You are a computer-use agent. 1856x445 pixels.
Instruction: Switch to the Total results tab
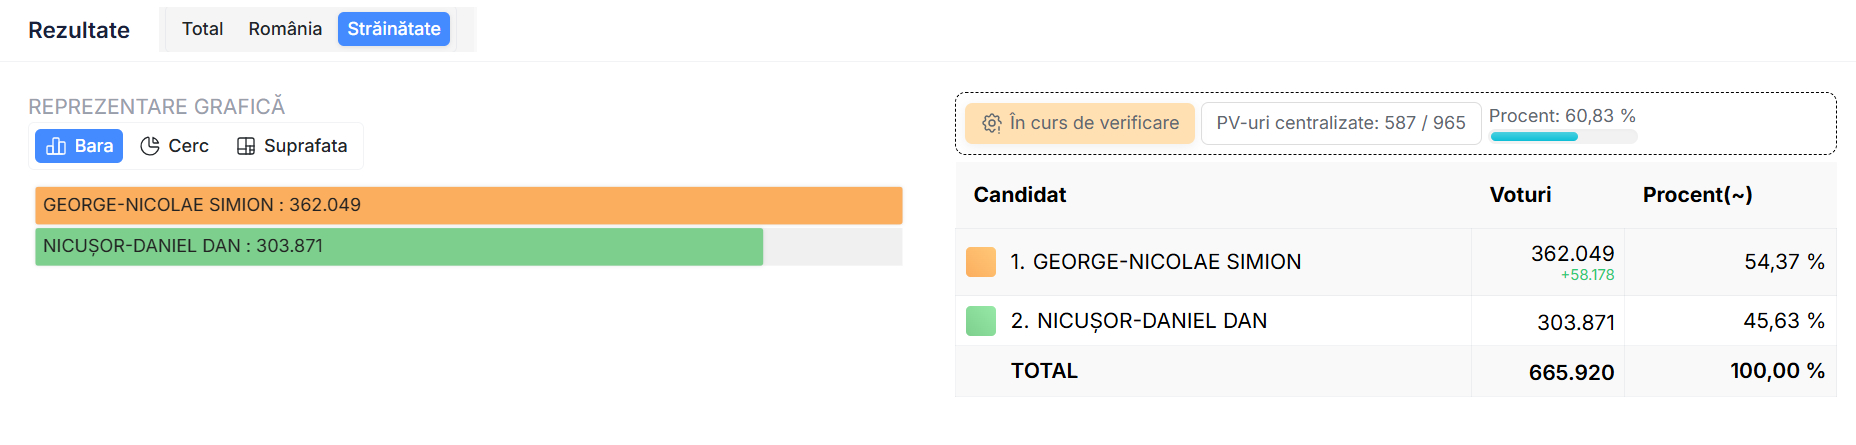coord(202,29)
